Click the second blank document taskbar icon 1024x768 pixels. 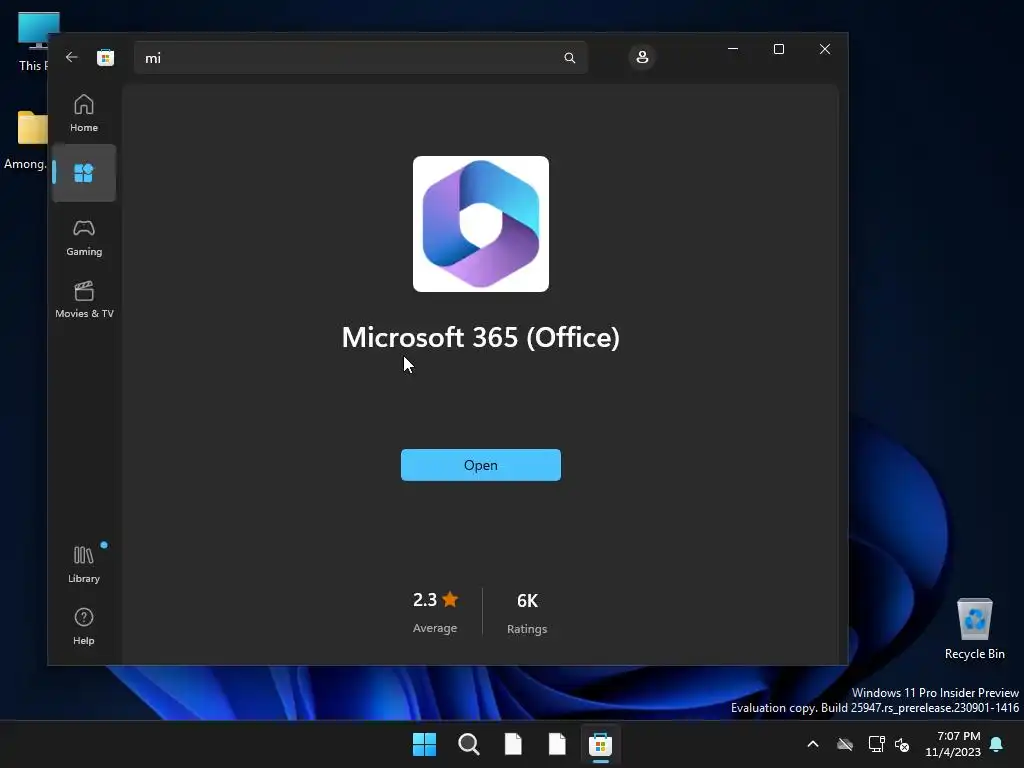(557, 744)
